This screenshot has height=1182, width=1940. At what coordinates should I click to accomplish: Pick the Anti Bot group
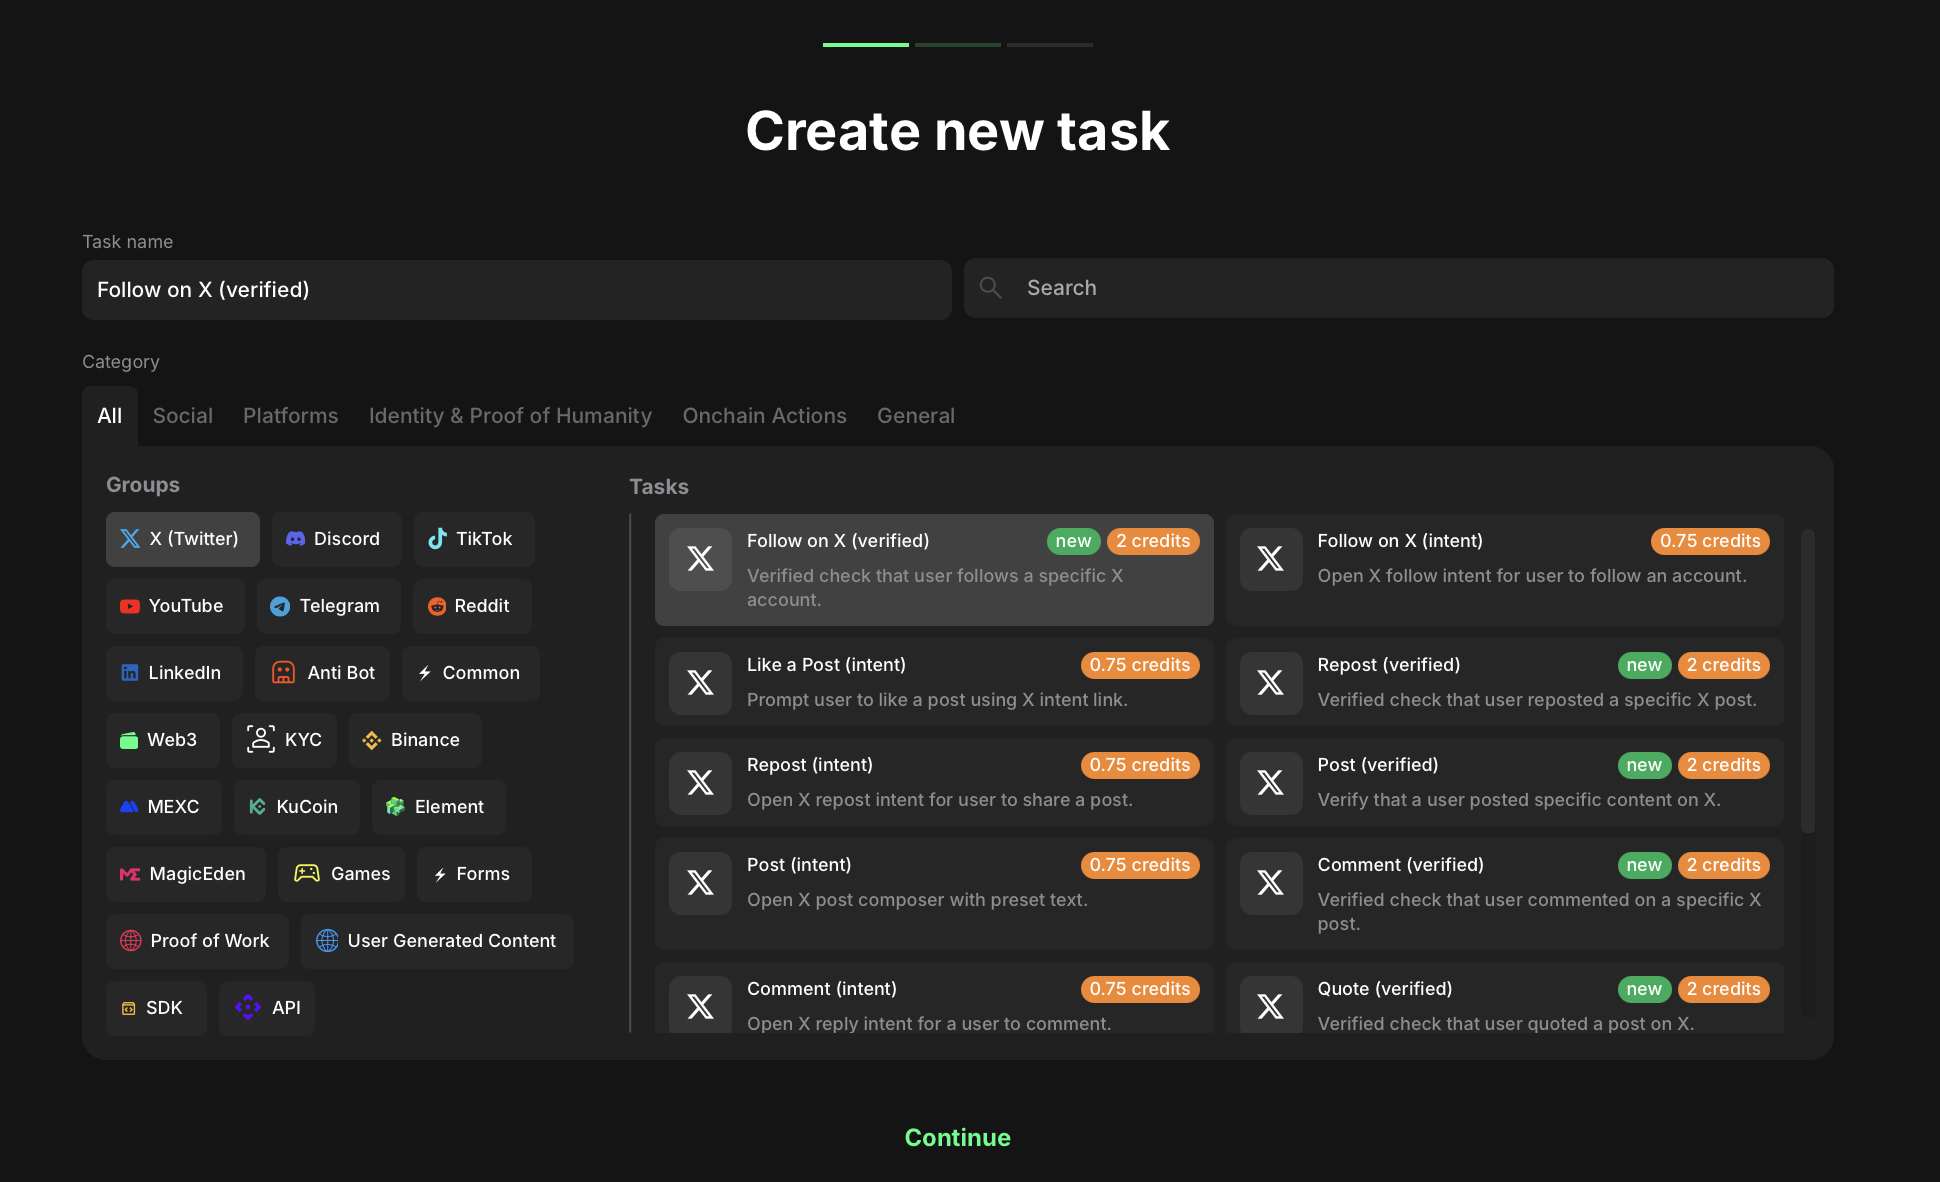pos(322,673)
